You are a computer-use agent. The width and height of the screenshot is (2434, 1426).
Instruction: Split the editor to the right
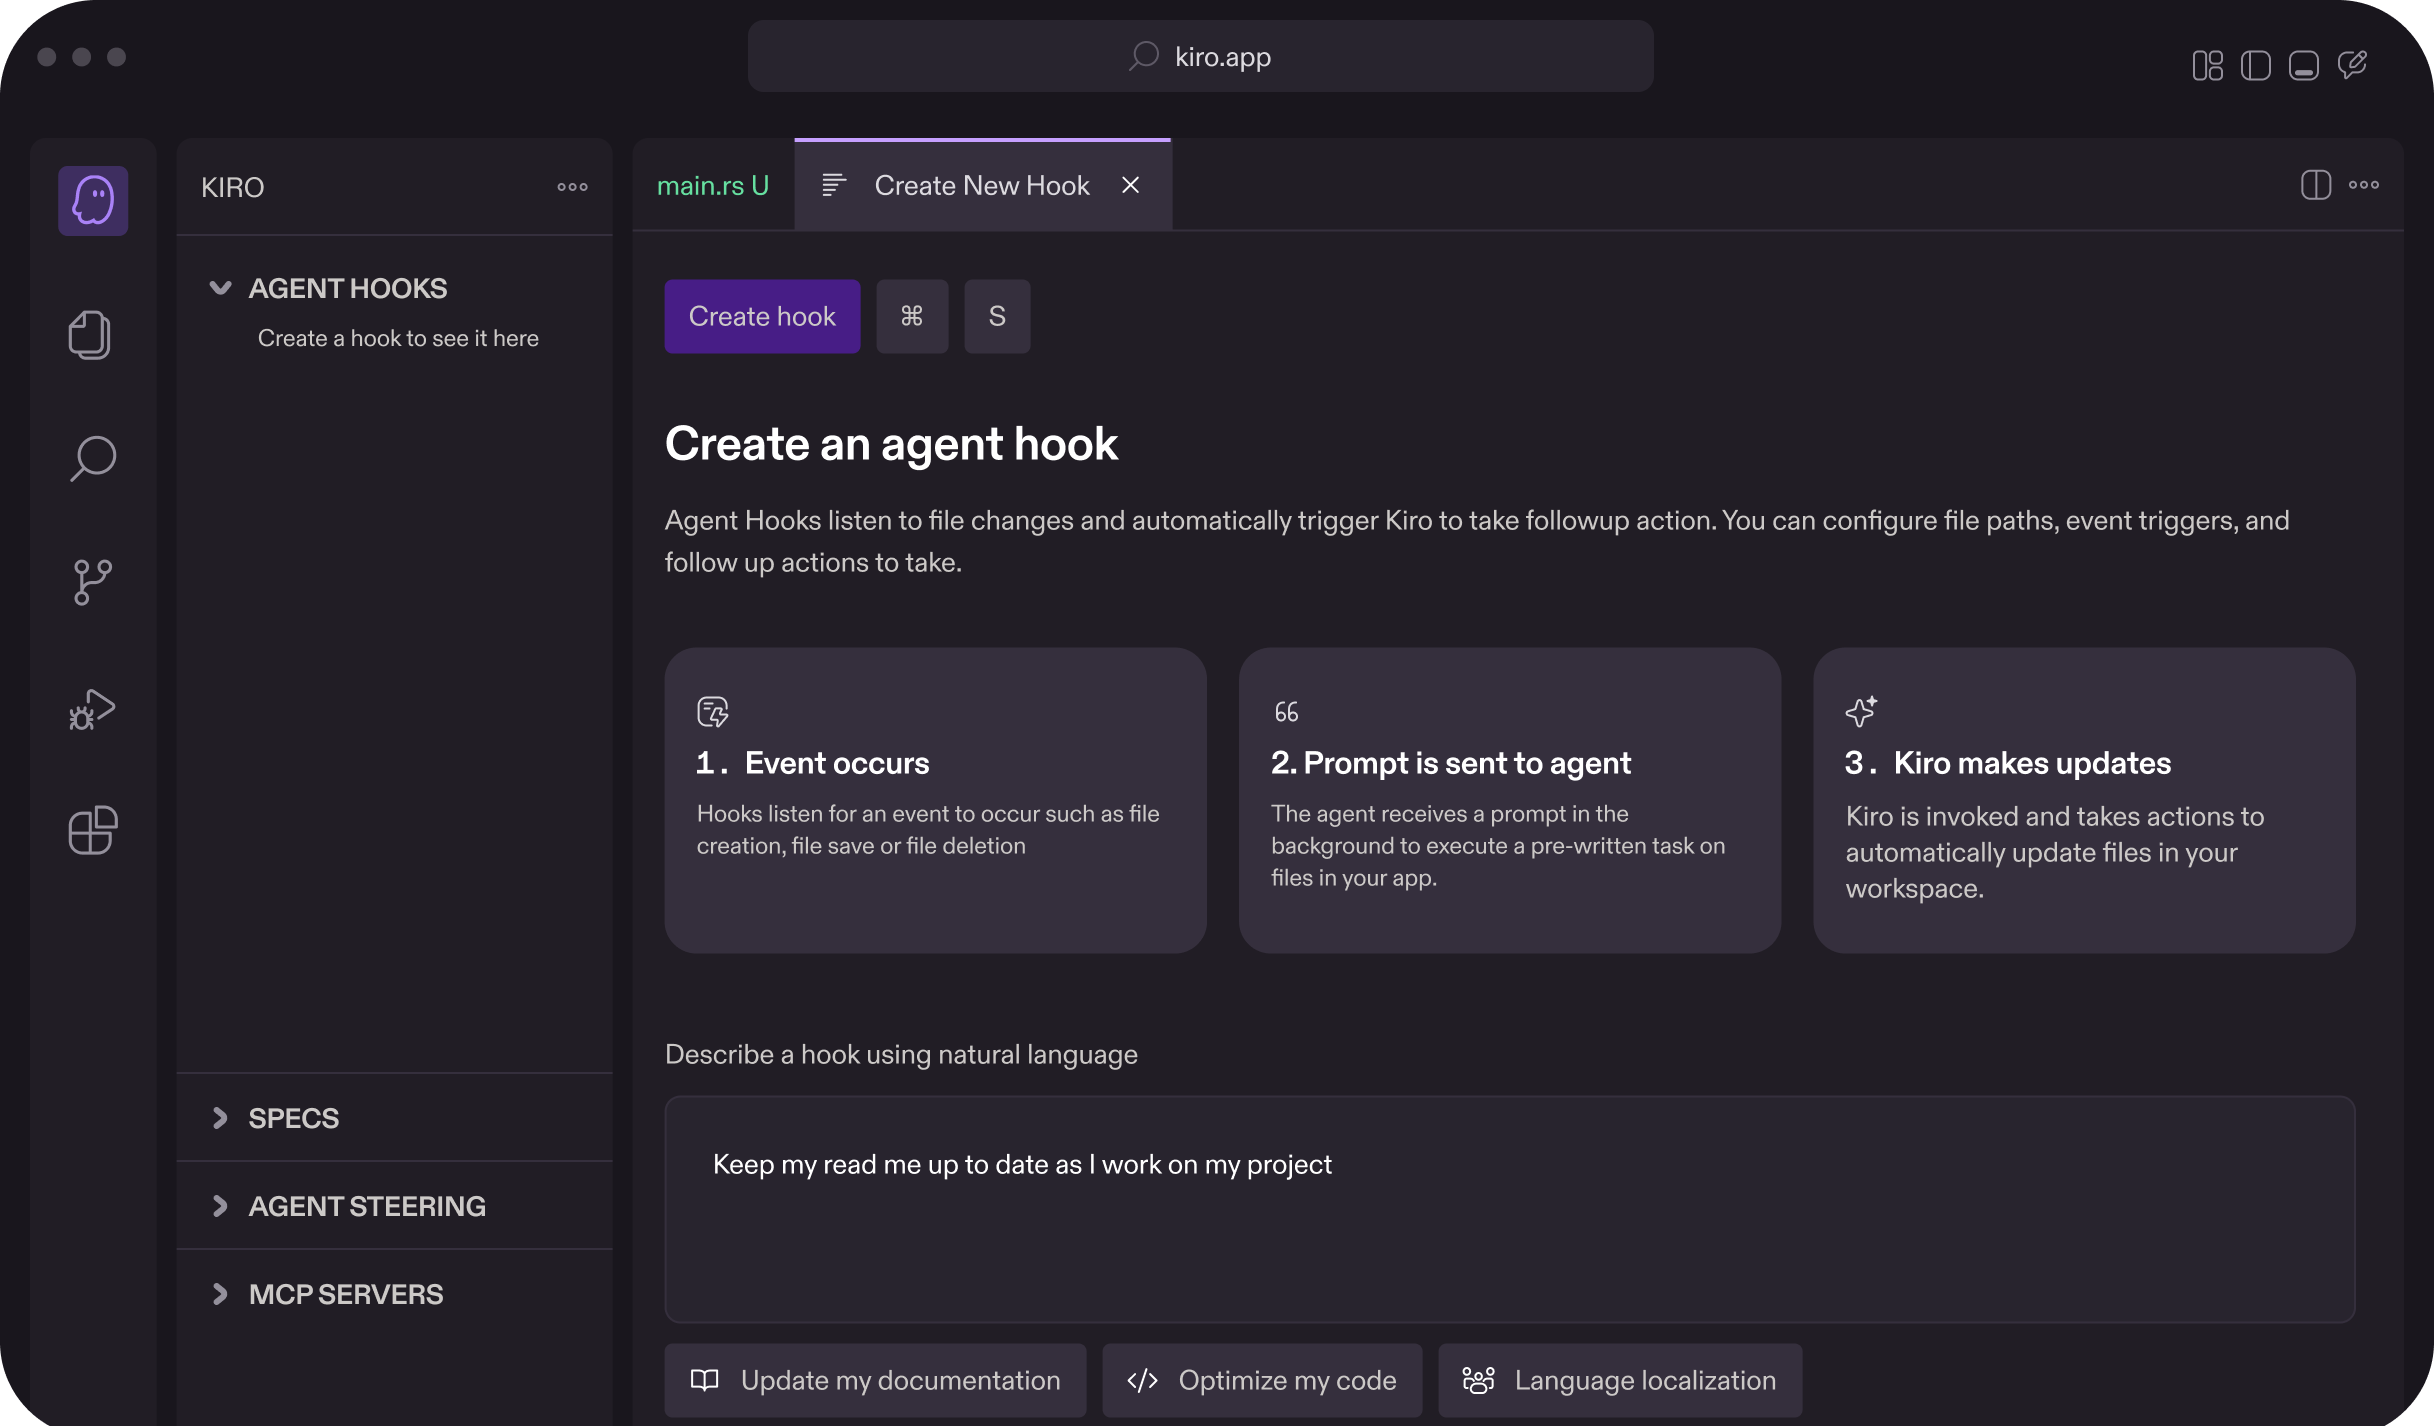pyautogui.click(x=2316, y=185)
